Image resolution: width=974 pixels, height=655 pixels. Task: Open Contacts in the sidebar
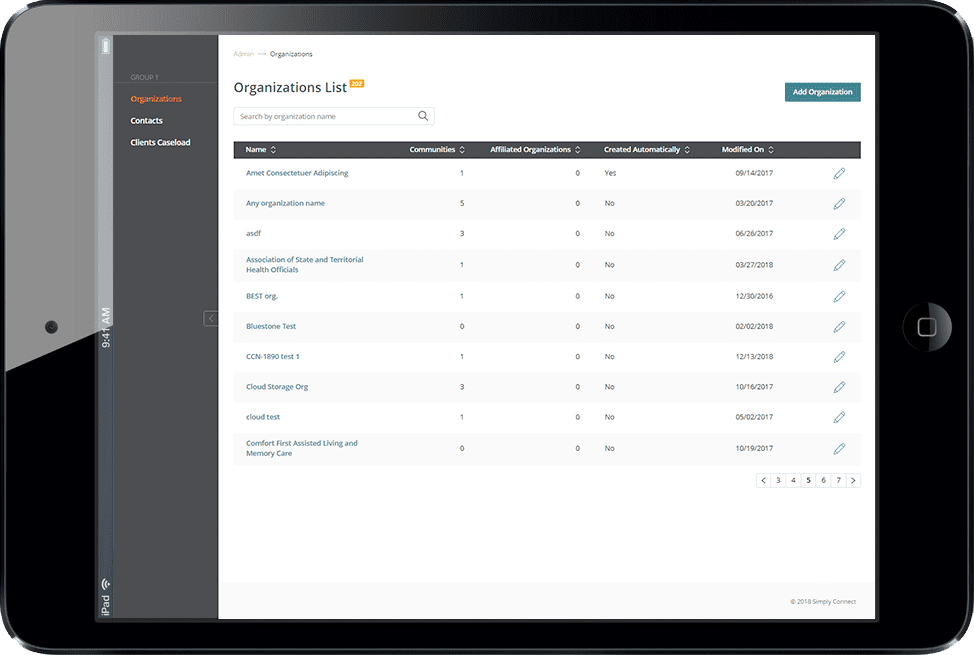point(147,121)
